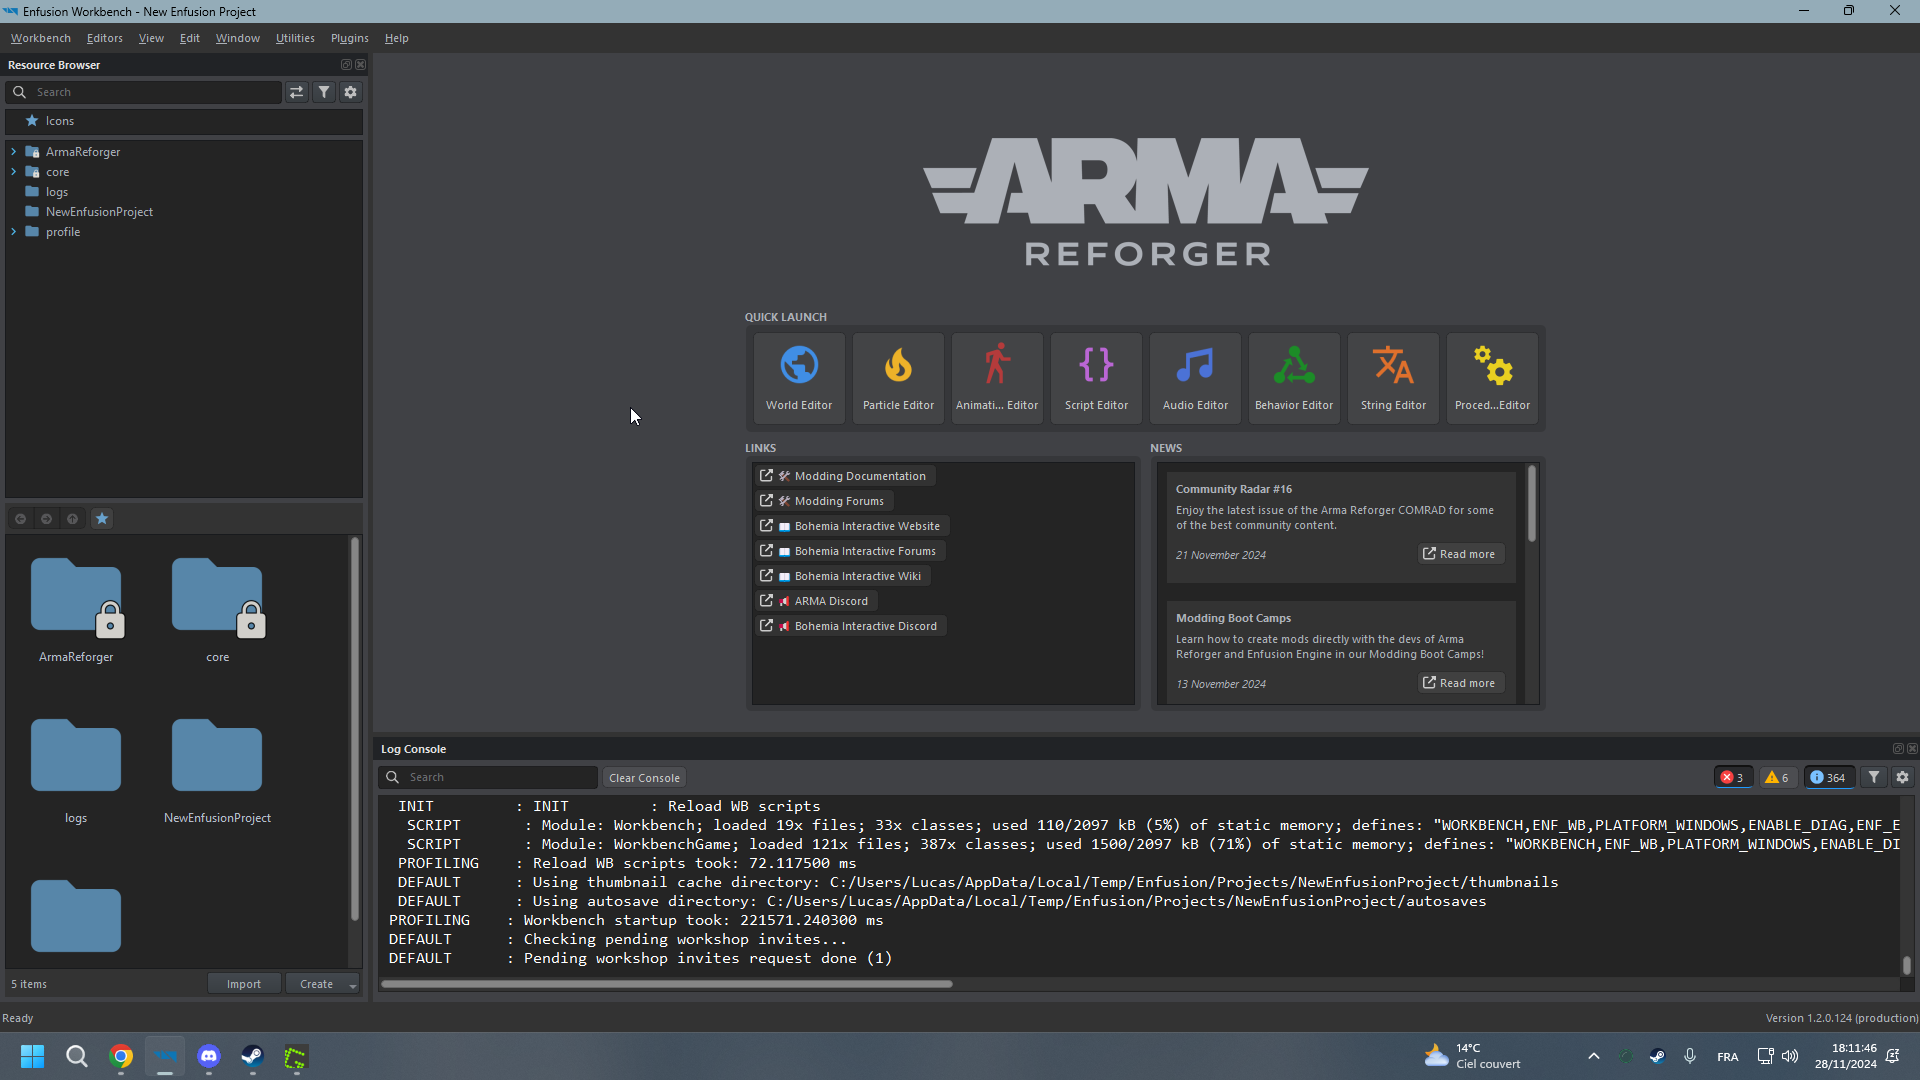This screenshot has width=1920, height=1080.
Task: Open Bohemia Interactive Wiki link
Action: (x=842, y=576)
